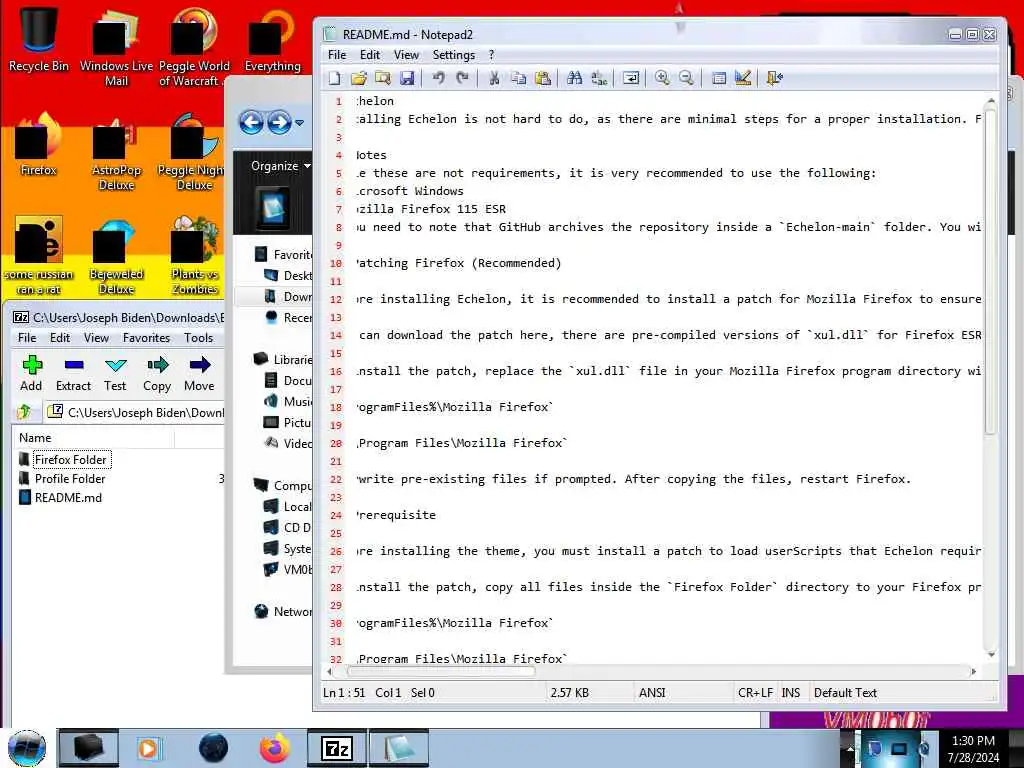Open Explorer recent locations dropdown arrow
1024x768 pixels.
click(x=299, y=123)
